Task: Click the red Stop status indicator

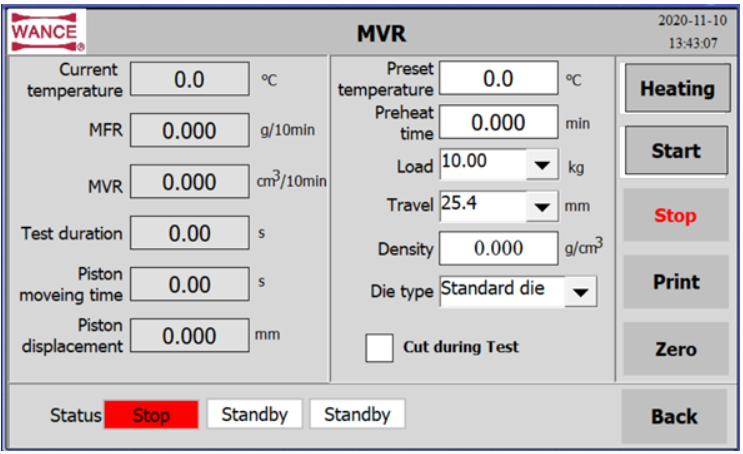Action: (151, 415)
